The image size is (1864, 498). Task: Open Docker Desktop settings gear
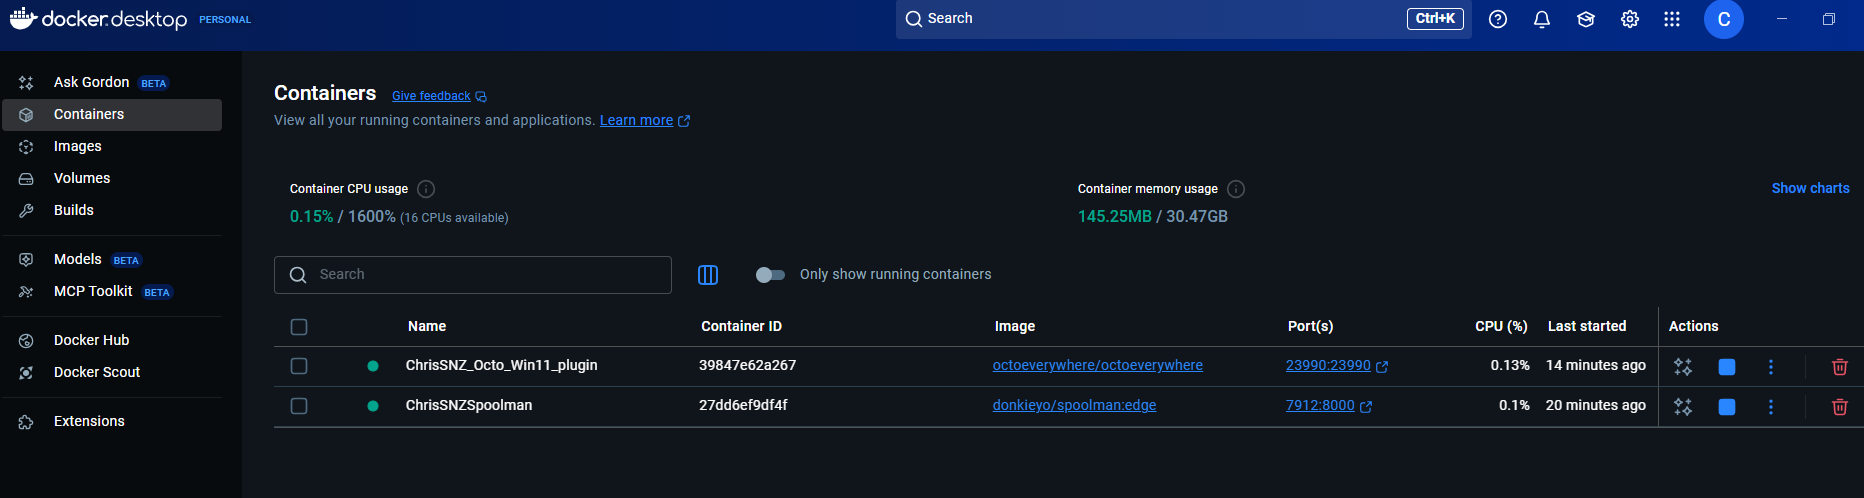[x=1629, y=19]
